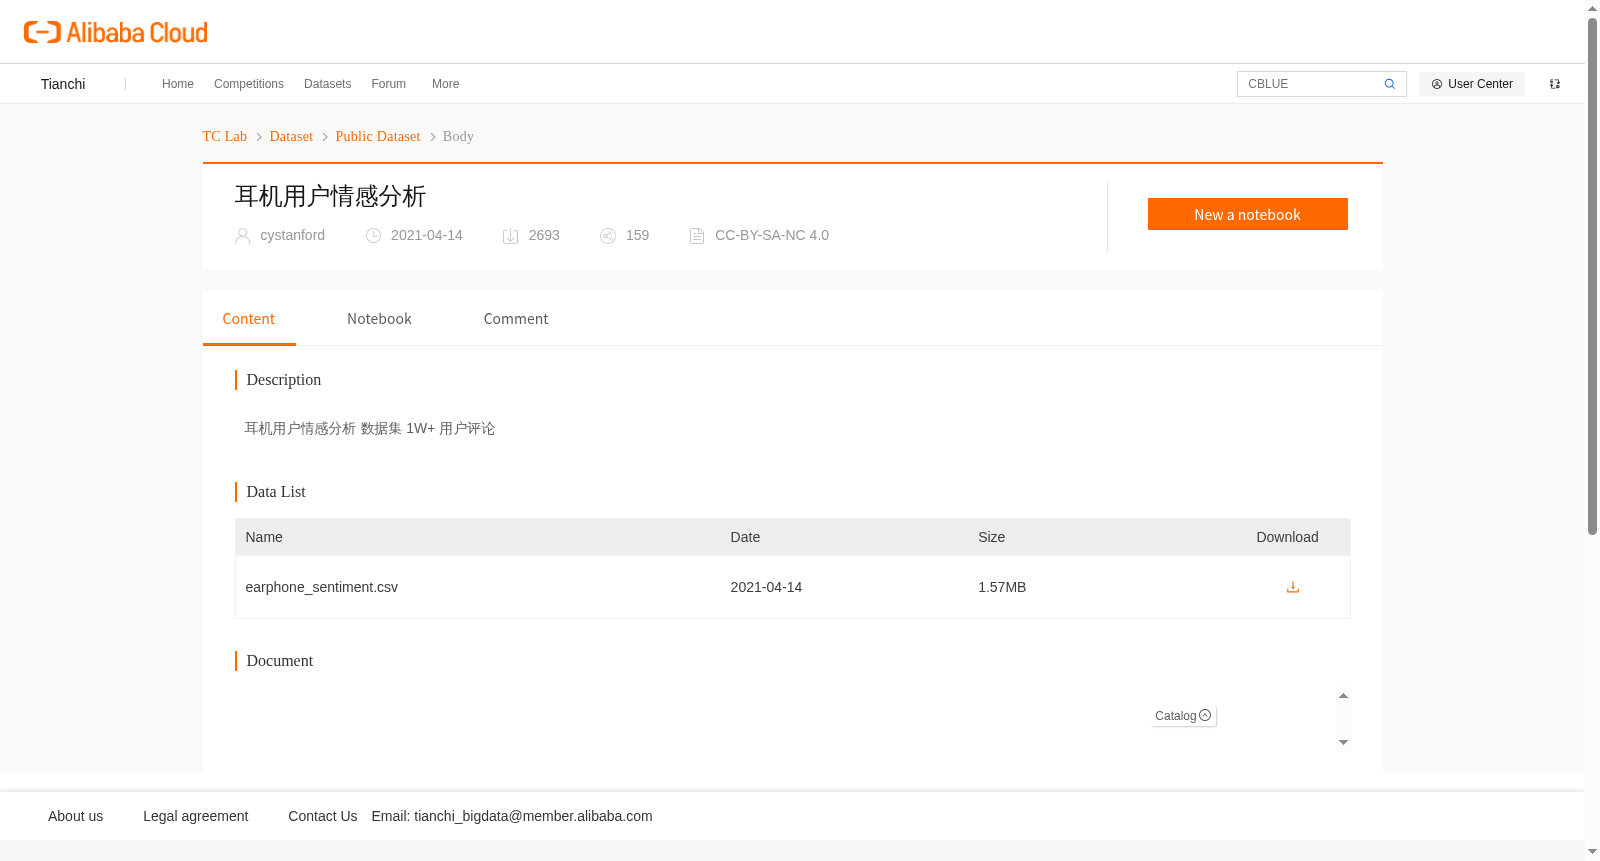
Task: Click the page scrollbar down arrow
Action: [x=1592, y=852]
